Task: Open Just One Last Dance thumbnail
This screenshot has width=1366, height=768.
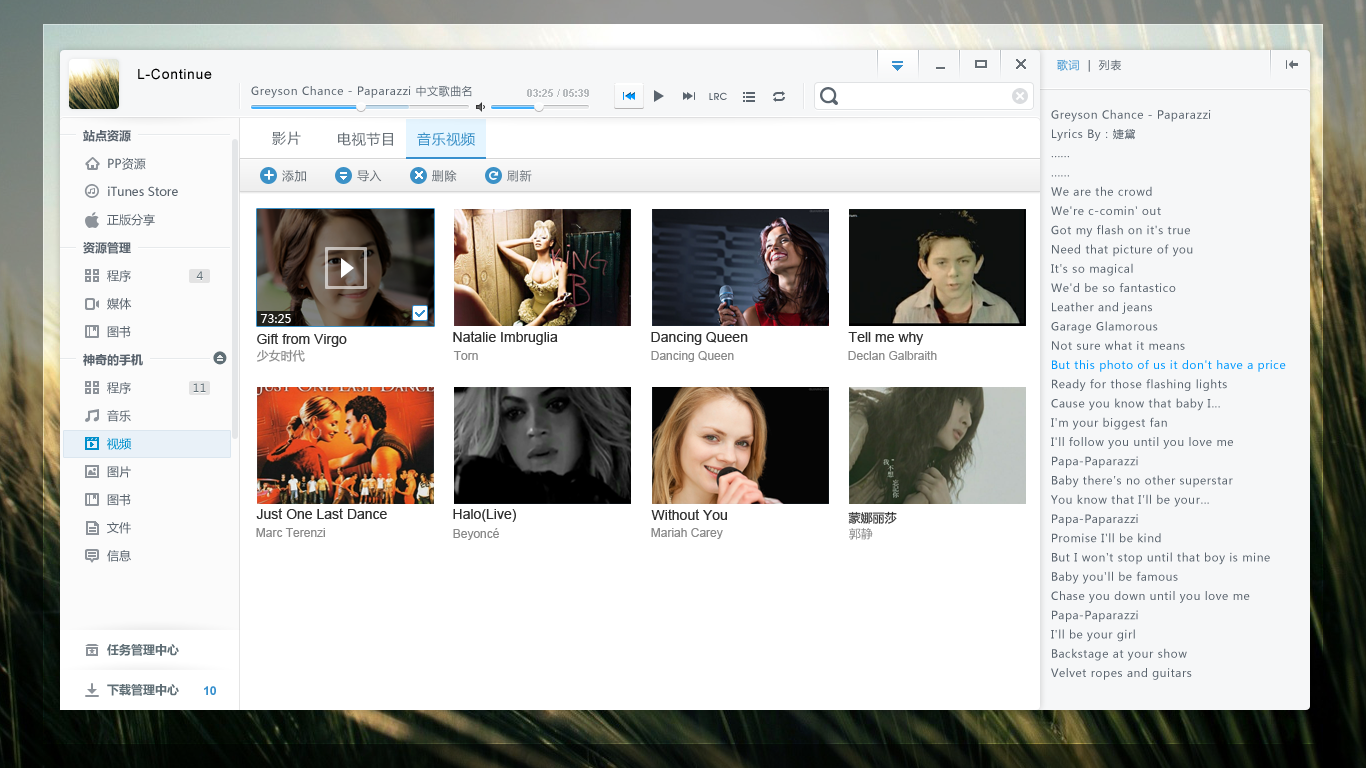Action: pos(345,445)
